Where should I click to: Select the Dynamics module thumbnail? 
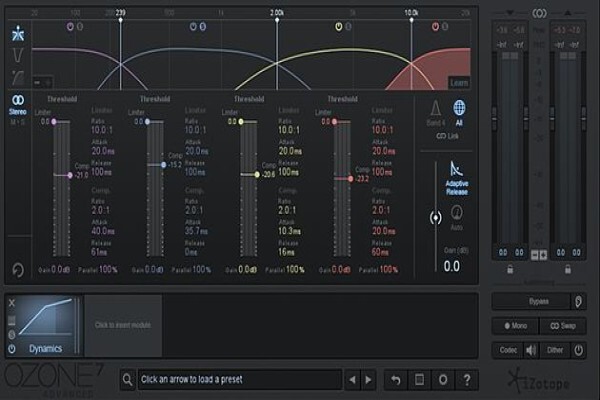point(46,325)
